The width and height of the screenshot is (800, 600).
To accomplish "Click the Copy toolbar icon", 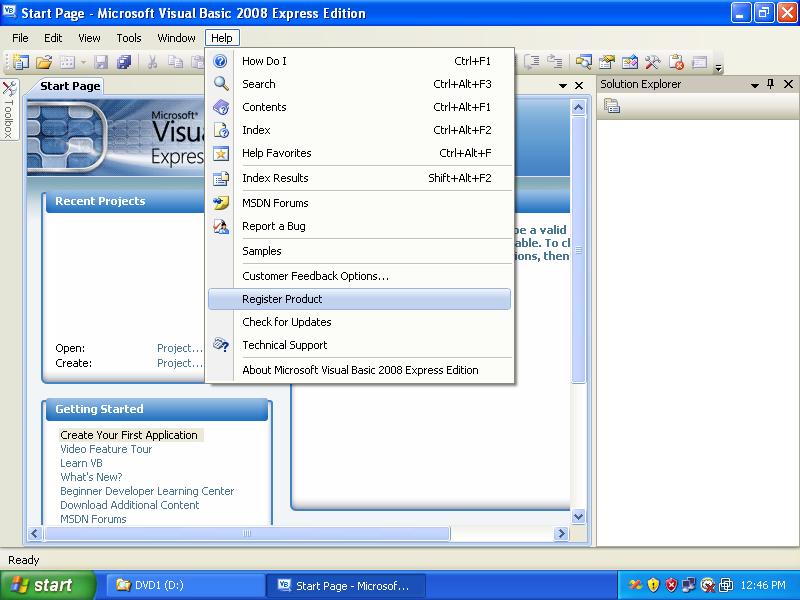I will pos(175,62).
